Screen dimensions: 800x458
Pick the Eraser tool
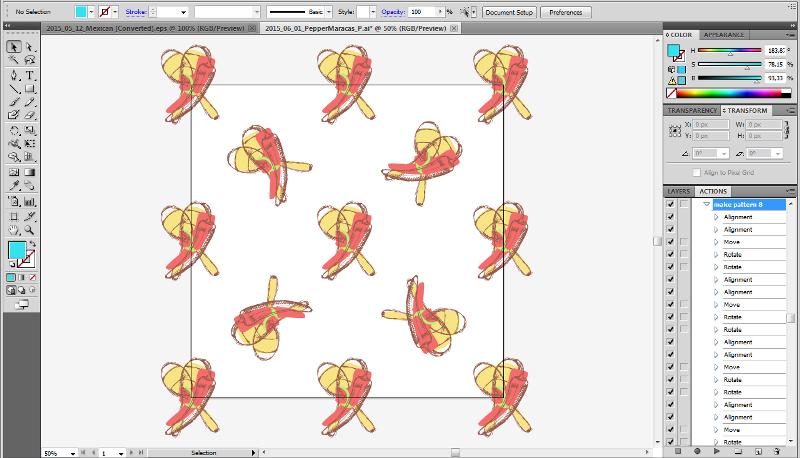pos(30,115)
